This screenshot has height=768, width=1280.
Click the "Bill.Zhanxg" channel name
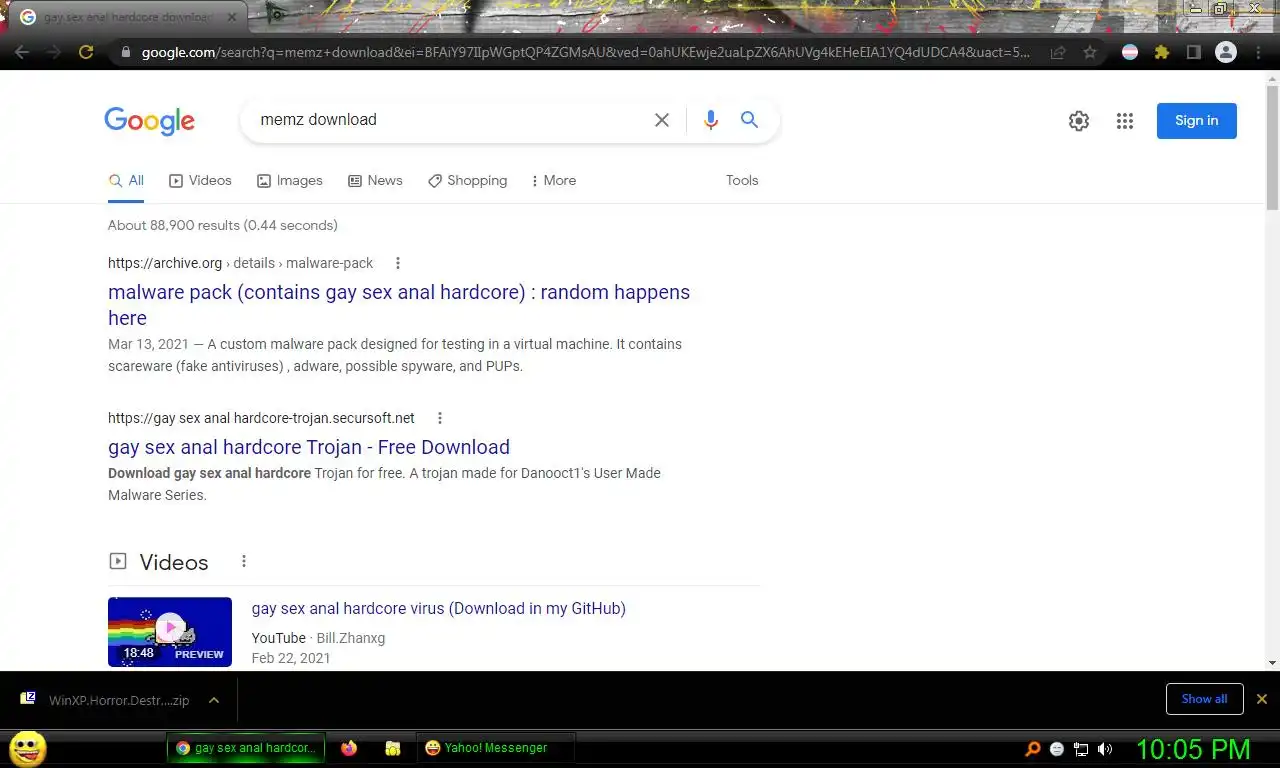coord(351,638)
